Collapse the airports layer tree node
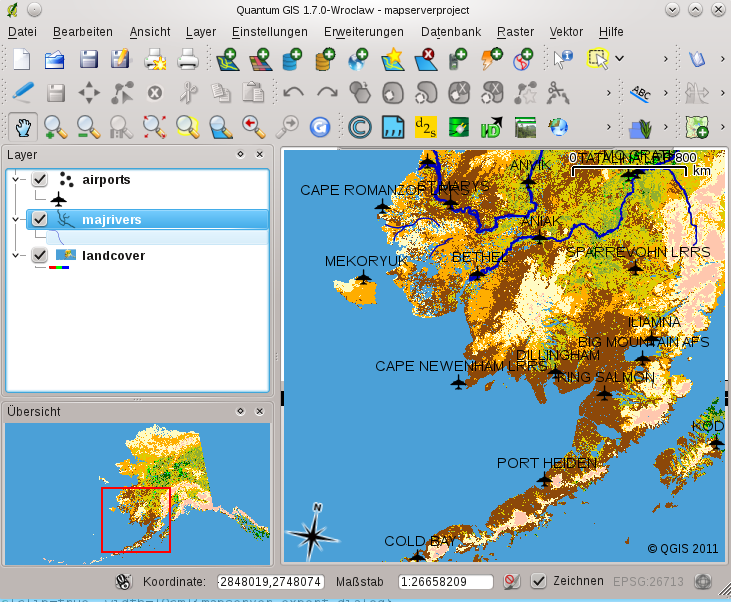731x602 pixels. (x=16, y=179)
